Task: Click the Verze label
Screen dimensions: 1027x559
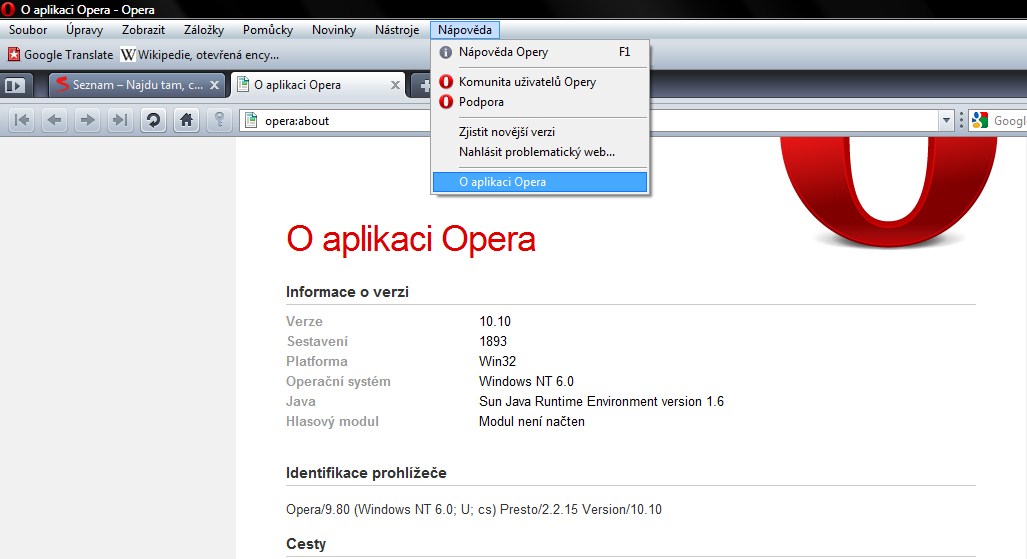Action: tap(304, 322)
